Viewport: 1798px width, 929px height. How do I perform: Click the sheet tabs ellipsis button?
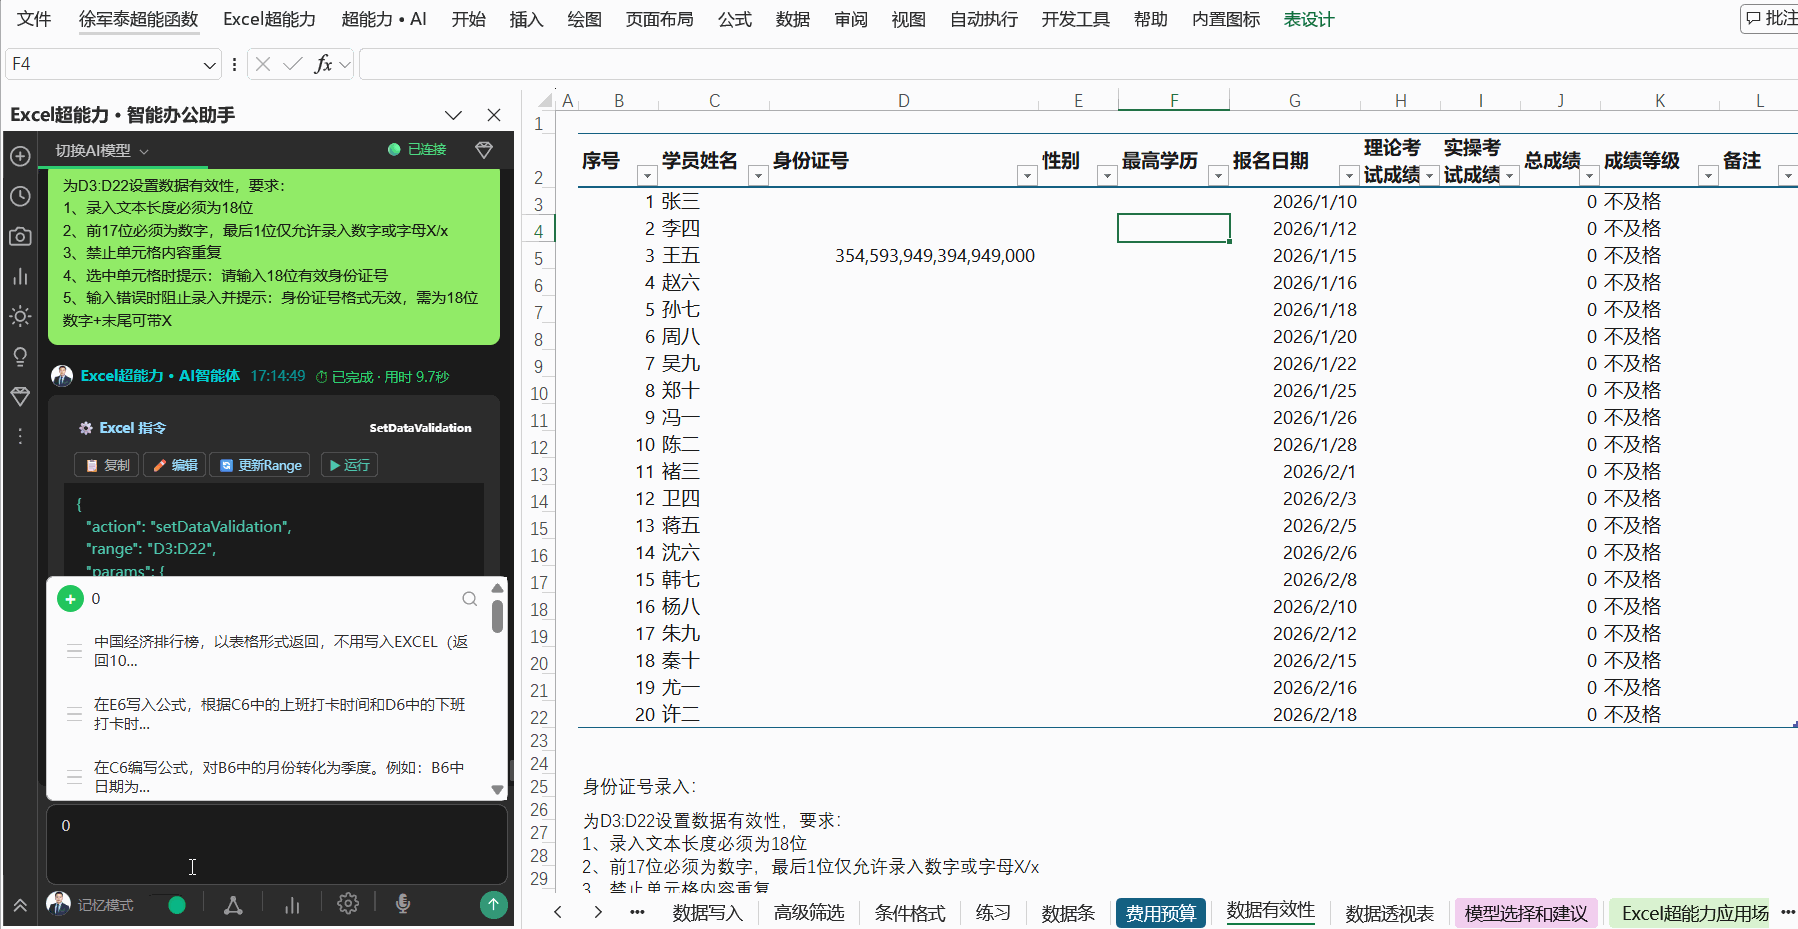click(x=637, y=912)
